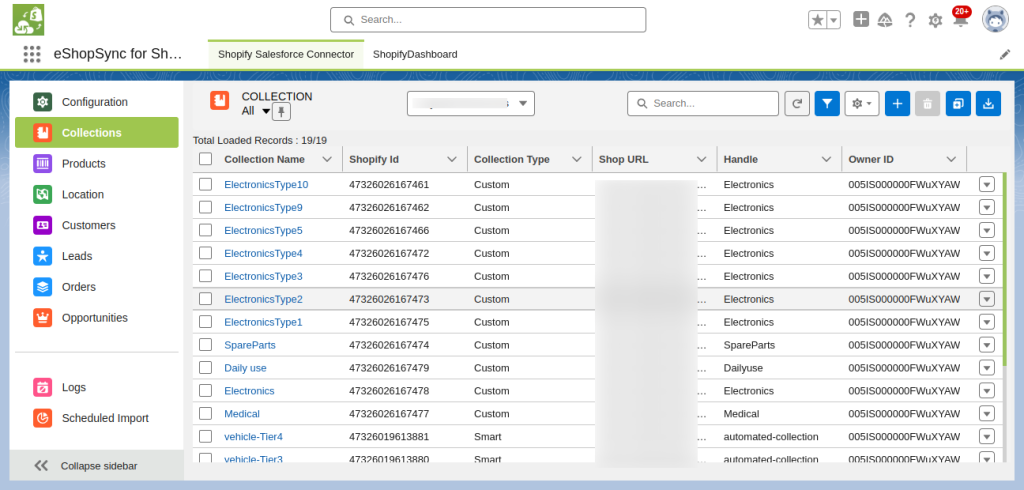Open Leads in sidebar

pos(97,256)
